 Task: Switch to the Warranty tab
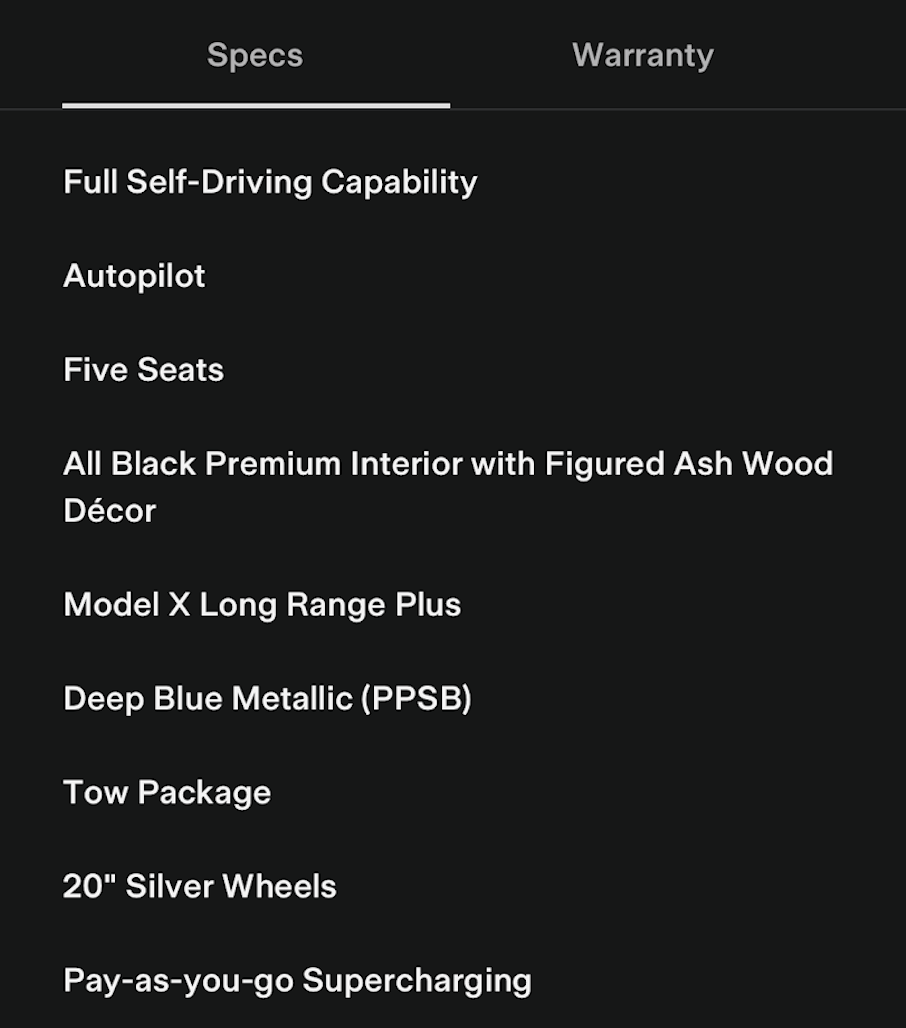[x=642, y=55]
